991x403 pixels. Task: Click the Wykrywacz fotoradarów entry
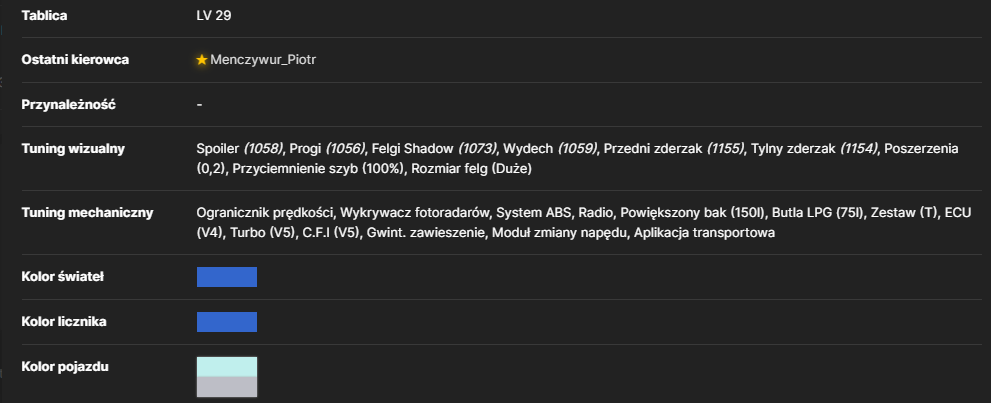[x=415, y=213]
